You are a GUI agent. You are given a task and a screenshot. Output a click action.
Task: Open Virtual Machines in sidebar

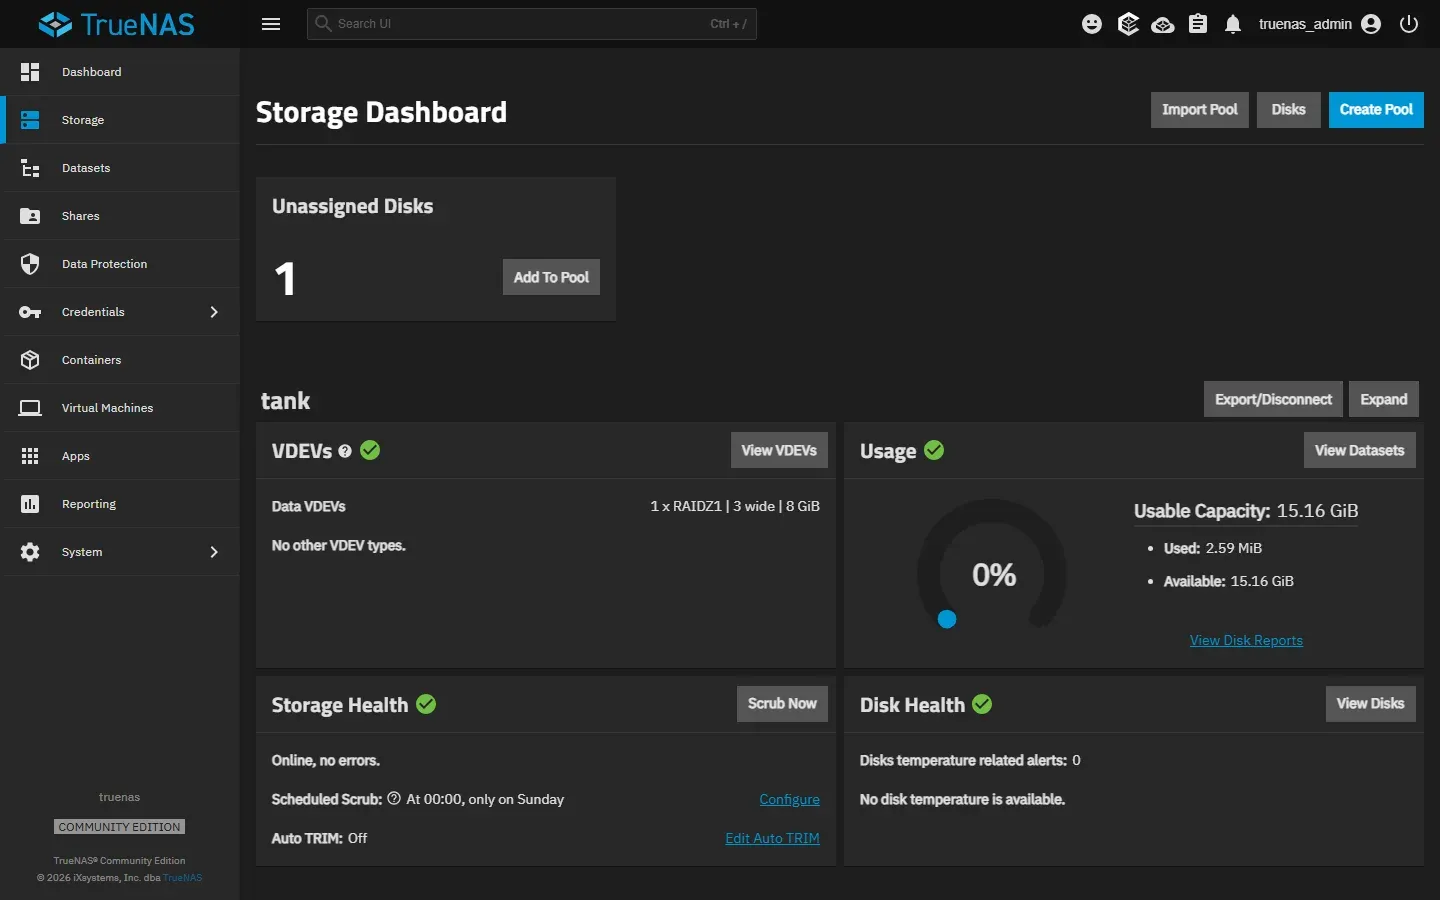pos(120,408)
